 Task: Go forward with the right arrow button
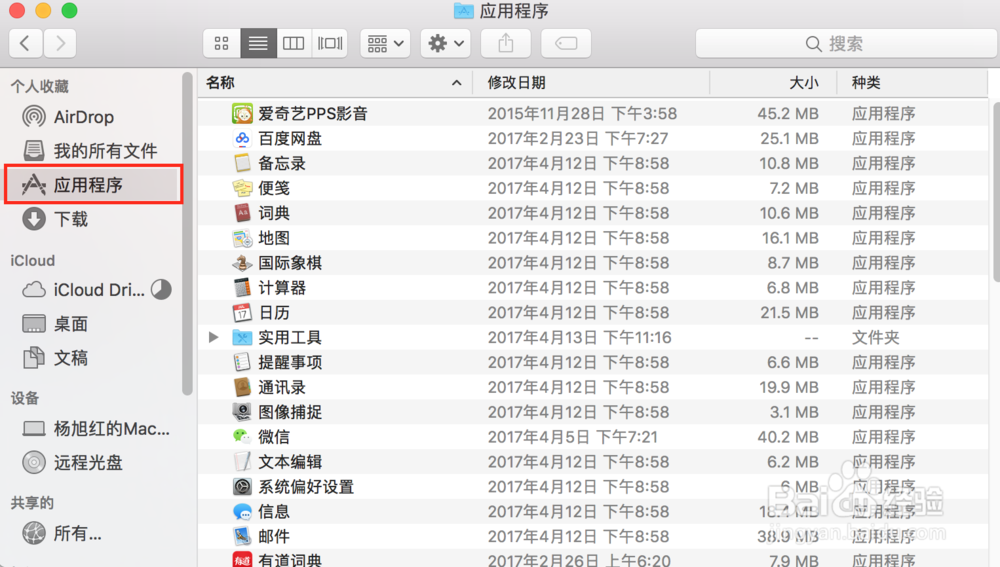point(60,43)
